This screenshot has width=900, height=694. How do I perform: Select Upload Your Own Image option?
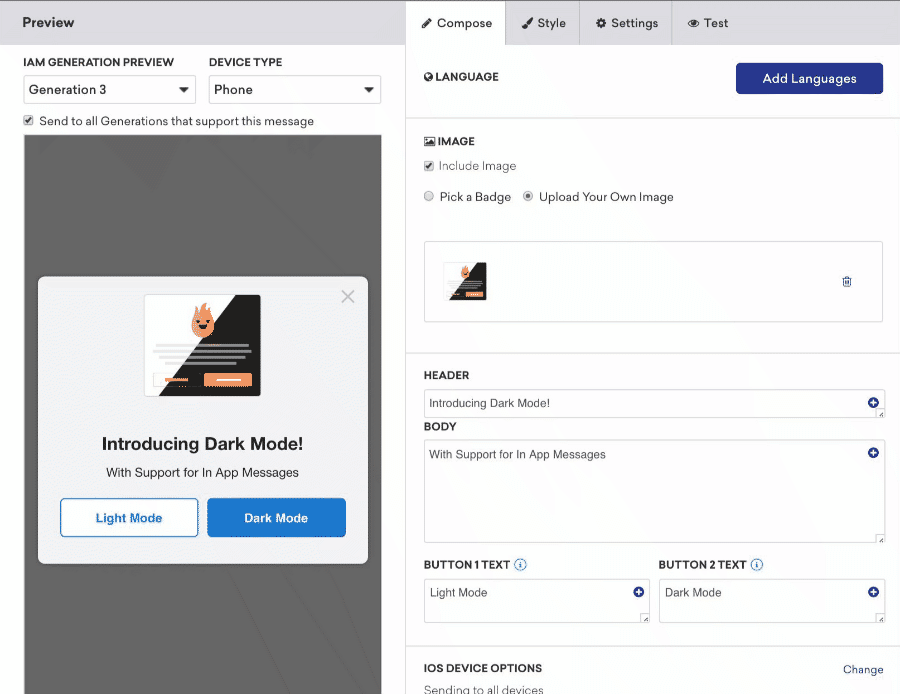[527, 196]
